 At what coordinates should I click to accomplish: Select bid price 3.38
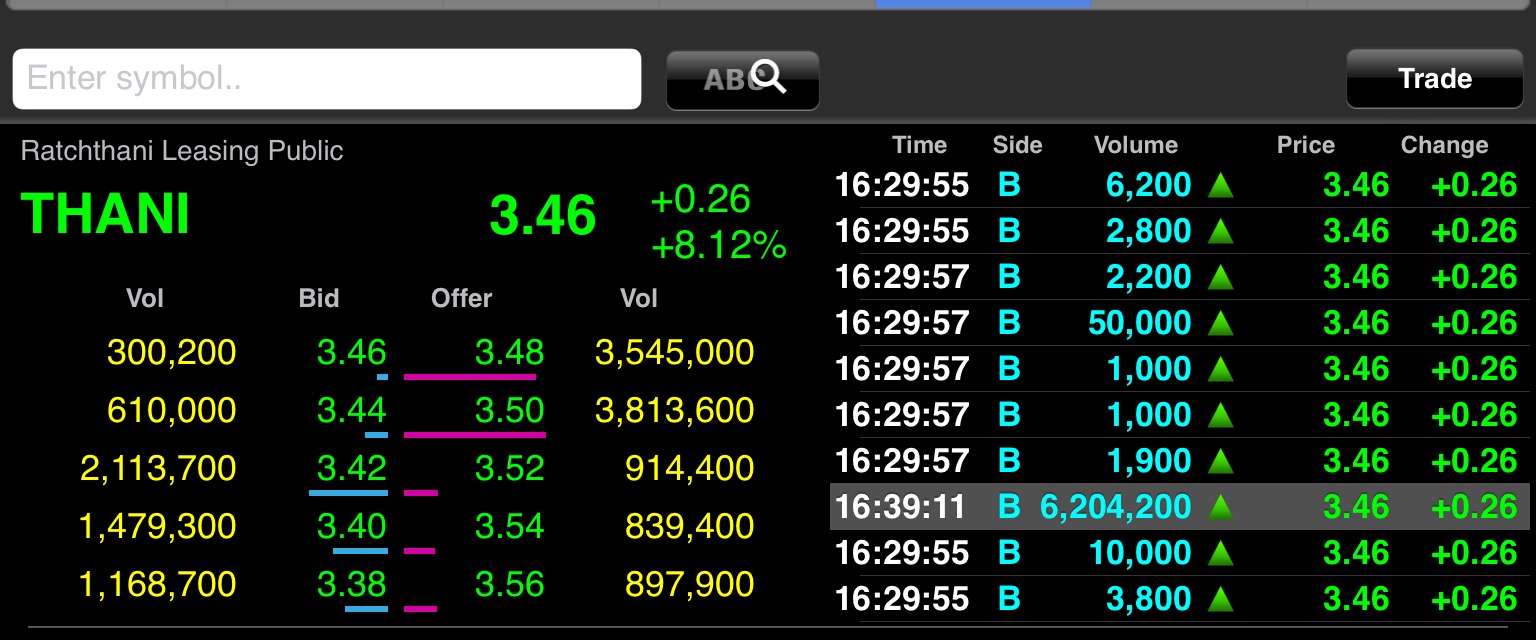[351, 584]
